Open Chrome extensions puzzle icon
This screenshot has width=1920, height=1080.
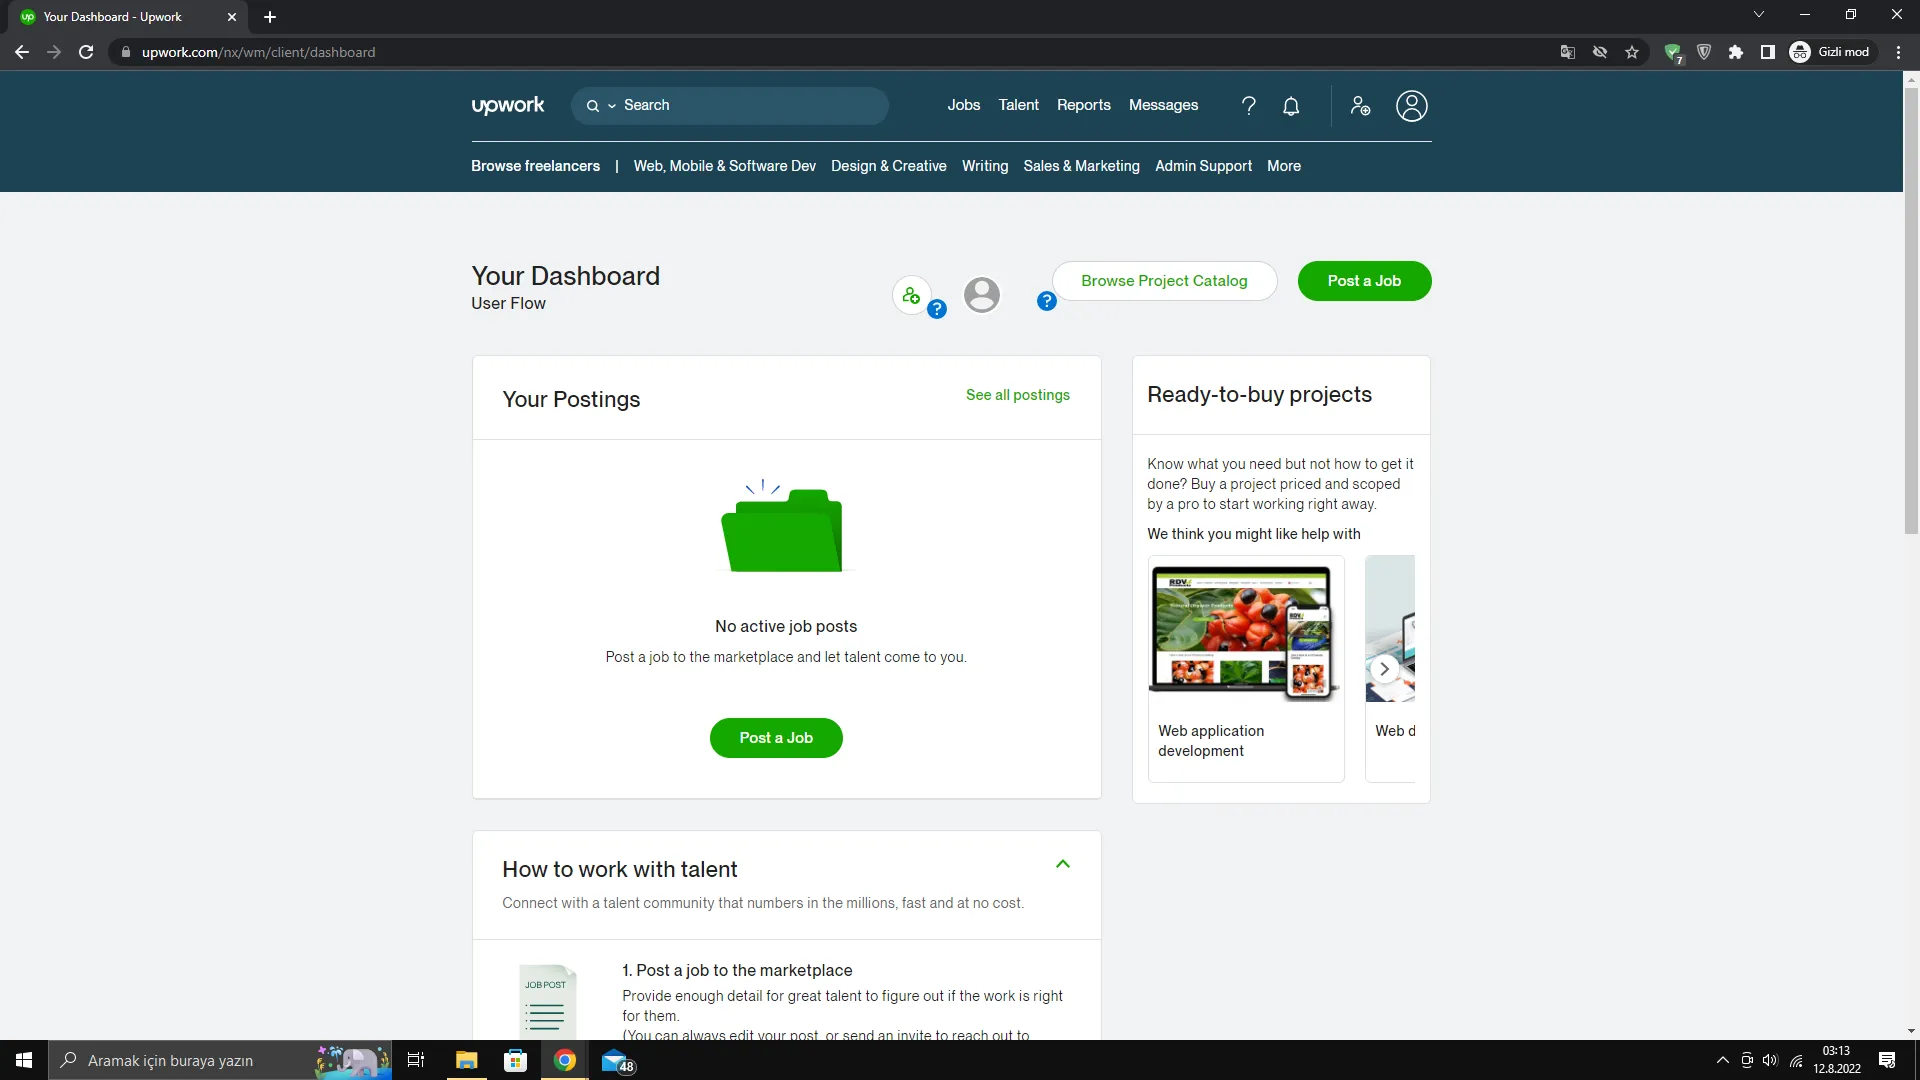1736,52
